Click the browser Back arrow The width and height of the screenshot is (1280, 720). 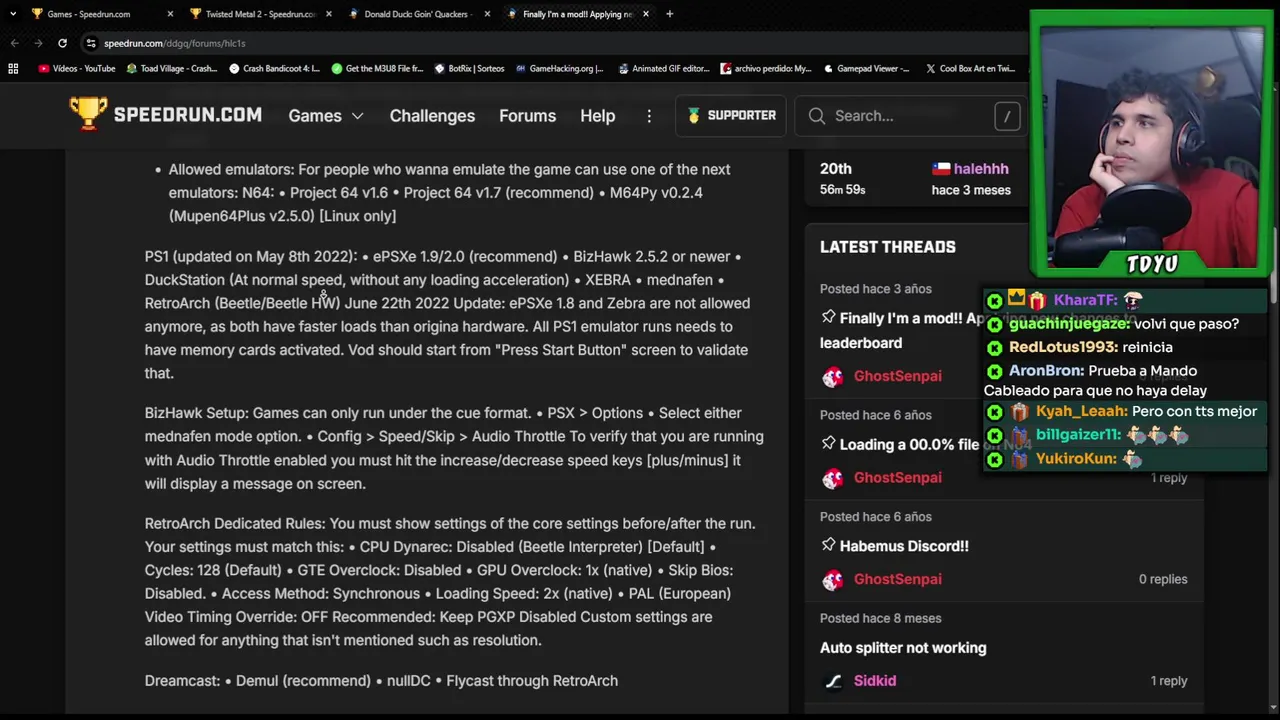coord(14,43)
